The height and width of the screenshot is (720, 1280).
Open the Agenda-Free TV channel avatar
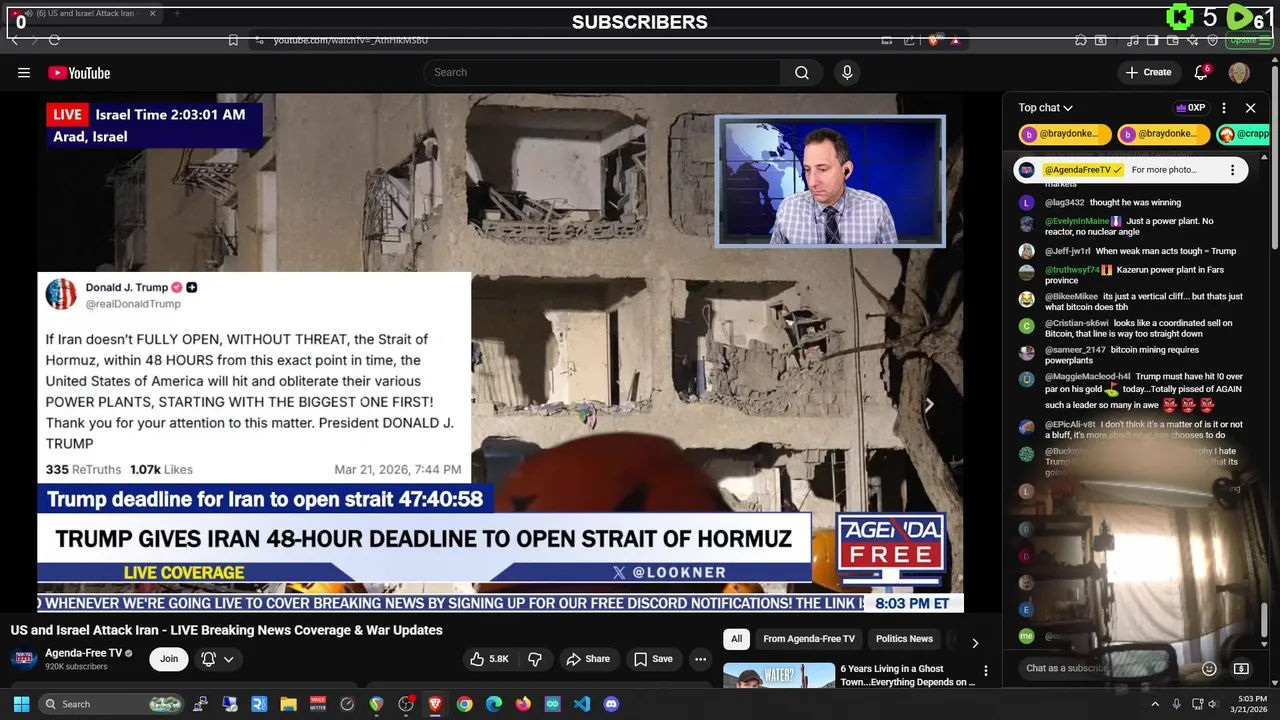point(24,659)
